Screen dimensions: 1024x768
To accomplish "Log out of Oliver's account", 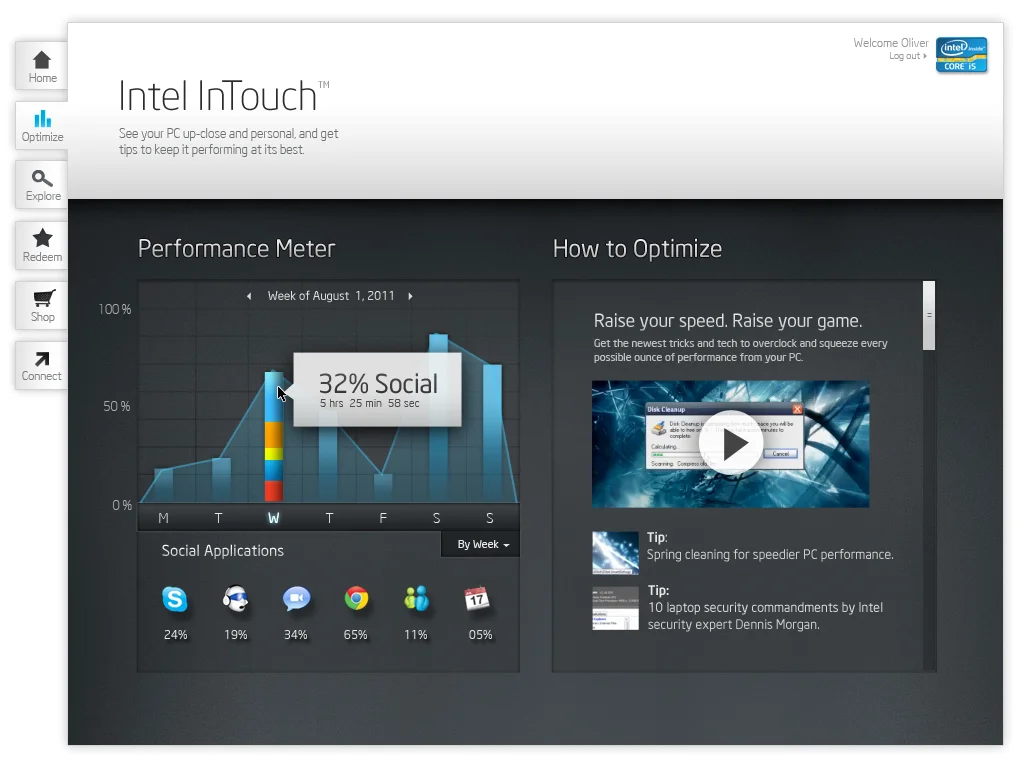I will [907, 56].
